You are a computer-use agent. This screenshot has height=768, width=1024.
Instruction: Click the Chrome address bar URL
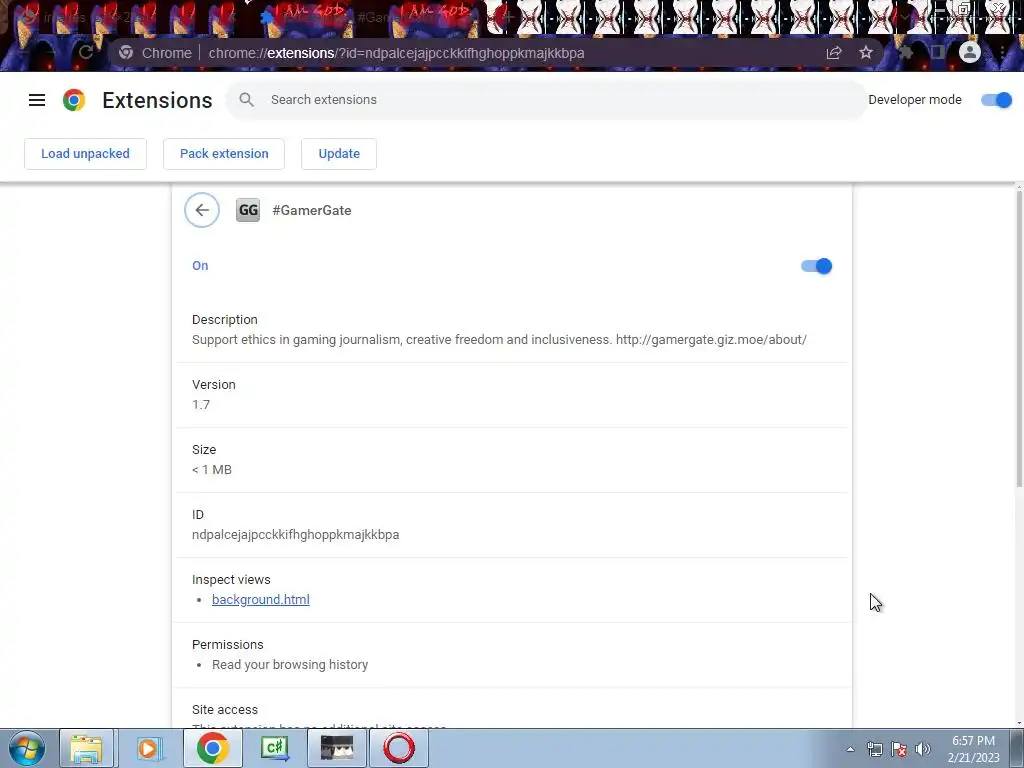coord(396,53)
